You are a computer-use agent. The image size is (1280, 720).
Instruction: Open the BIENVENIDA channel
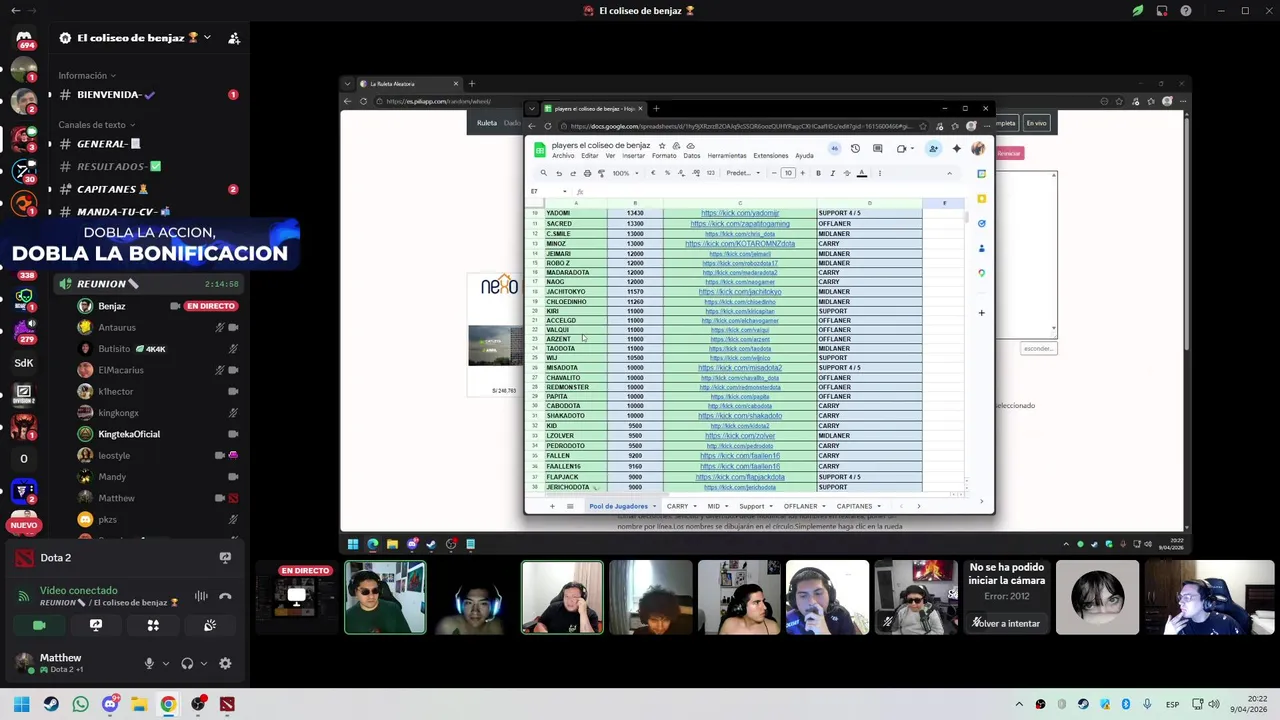[x=148, y=95]
